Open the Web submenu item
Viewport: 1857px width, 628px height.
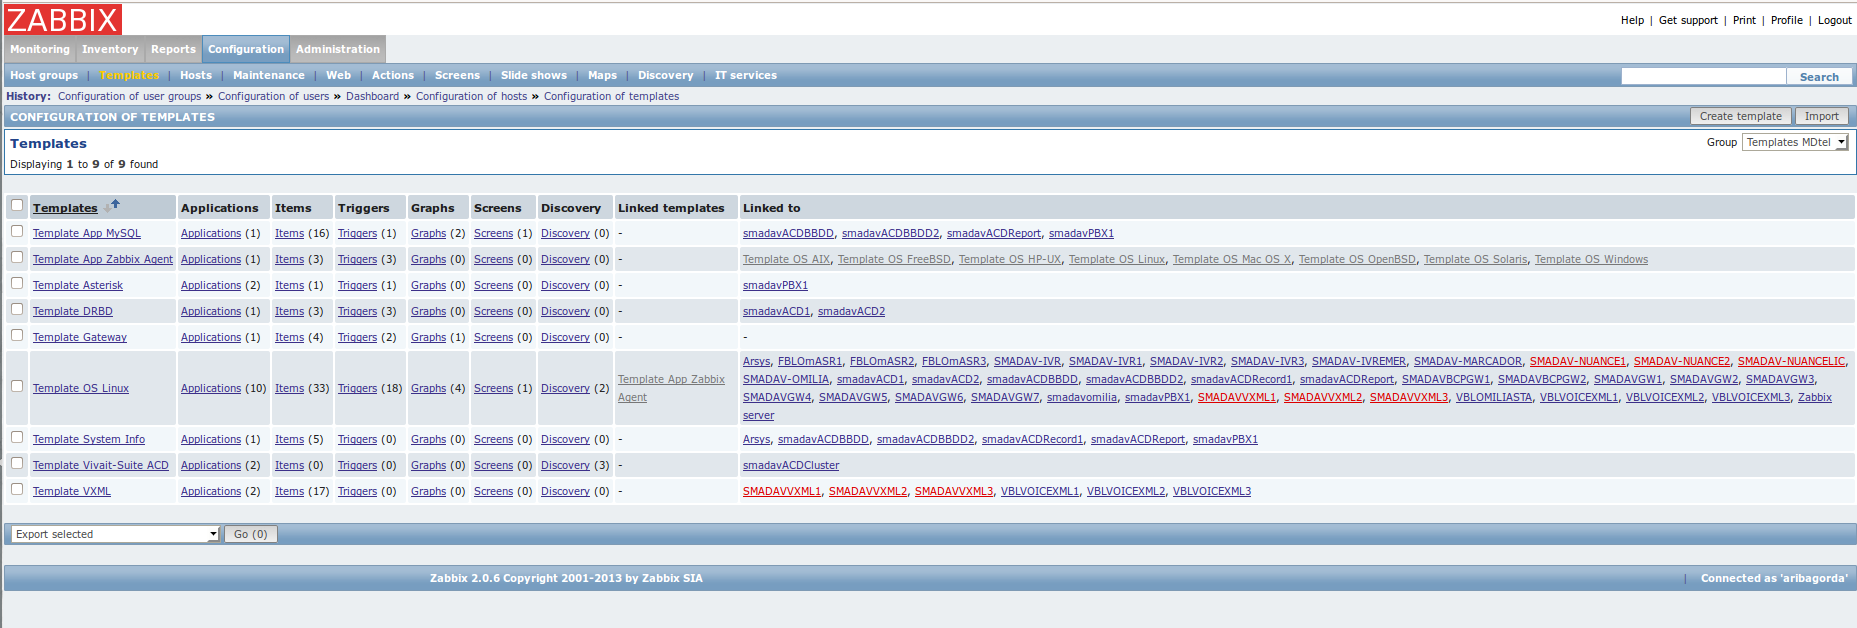click(x=339, y=75)
